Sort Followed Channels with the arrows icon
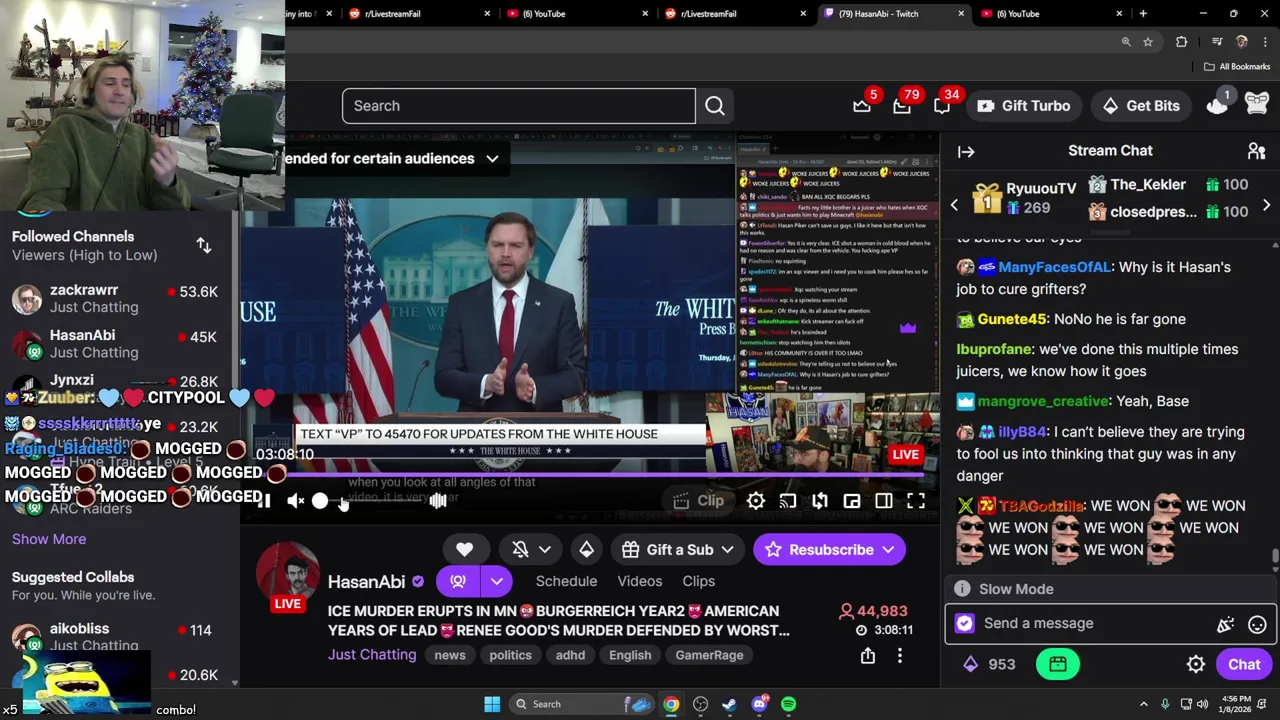This screenshot has height=720, width=1280. pos(204,245)
